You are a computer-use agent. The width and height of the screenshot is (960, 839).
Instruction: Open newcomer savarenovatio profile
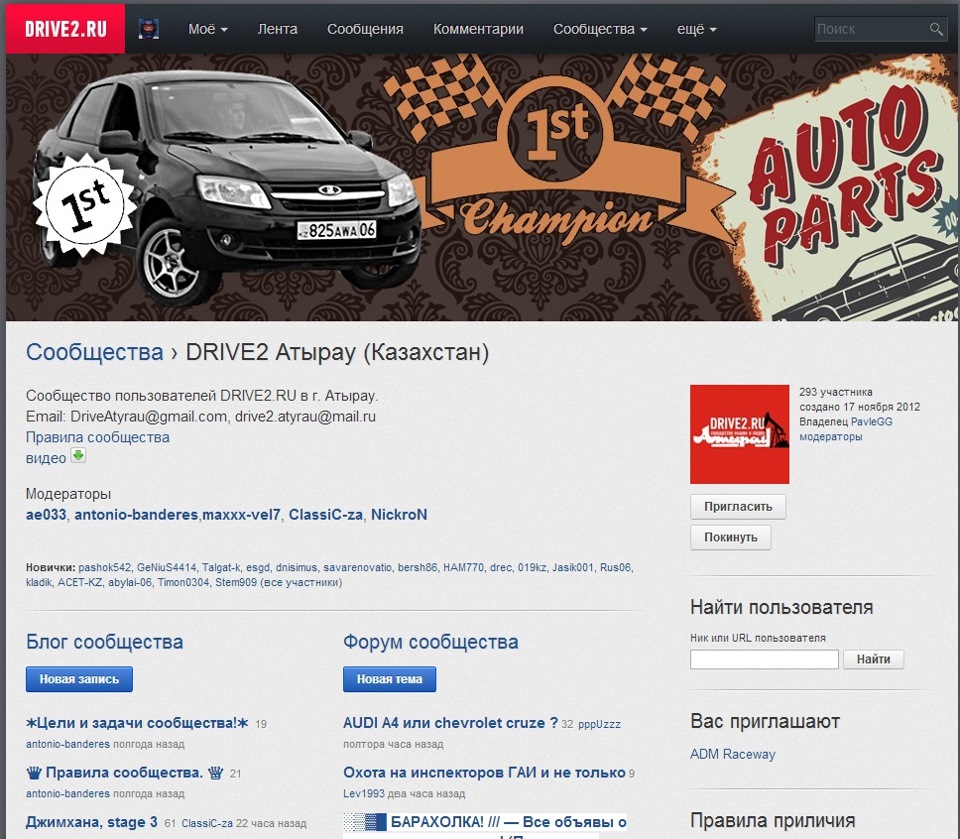click(x=358, y=567)
